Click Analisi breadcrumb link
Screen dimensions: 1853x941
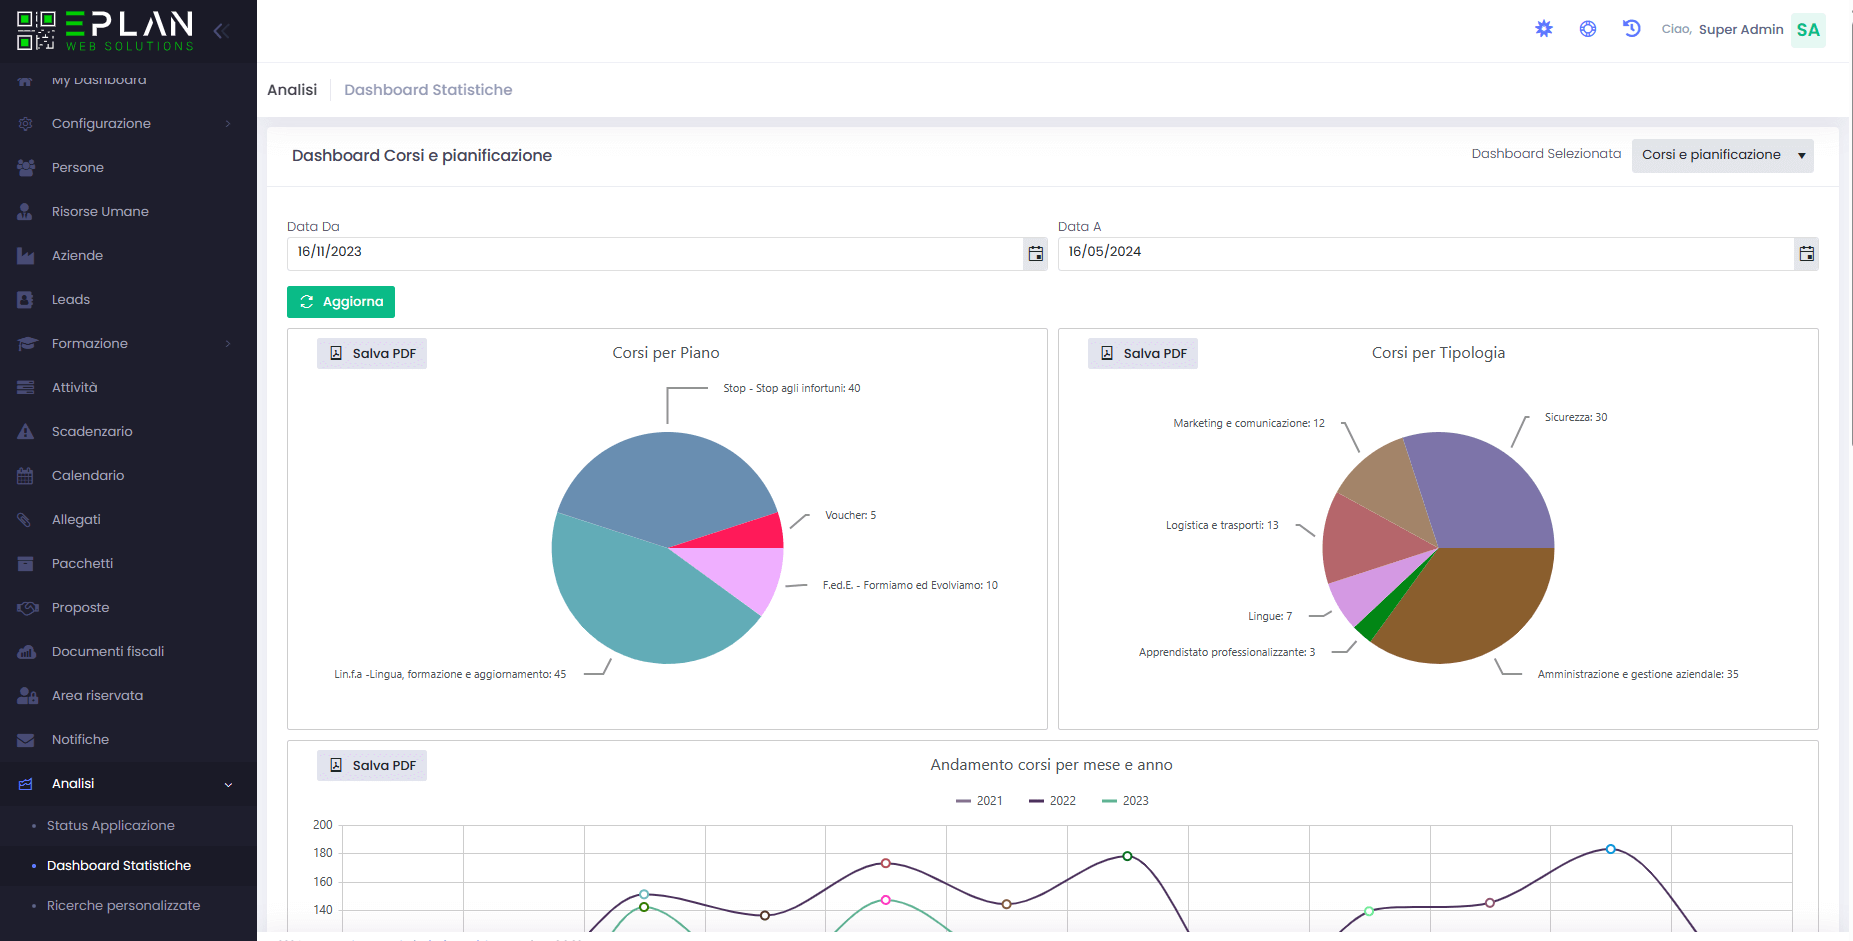point(292,90)
